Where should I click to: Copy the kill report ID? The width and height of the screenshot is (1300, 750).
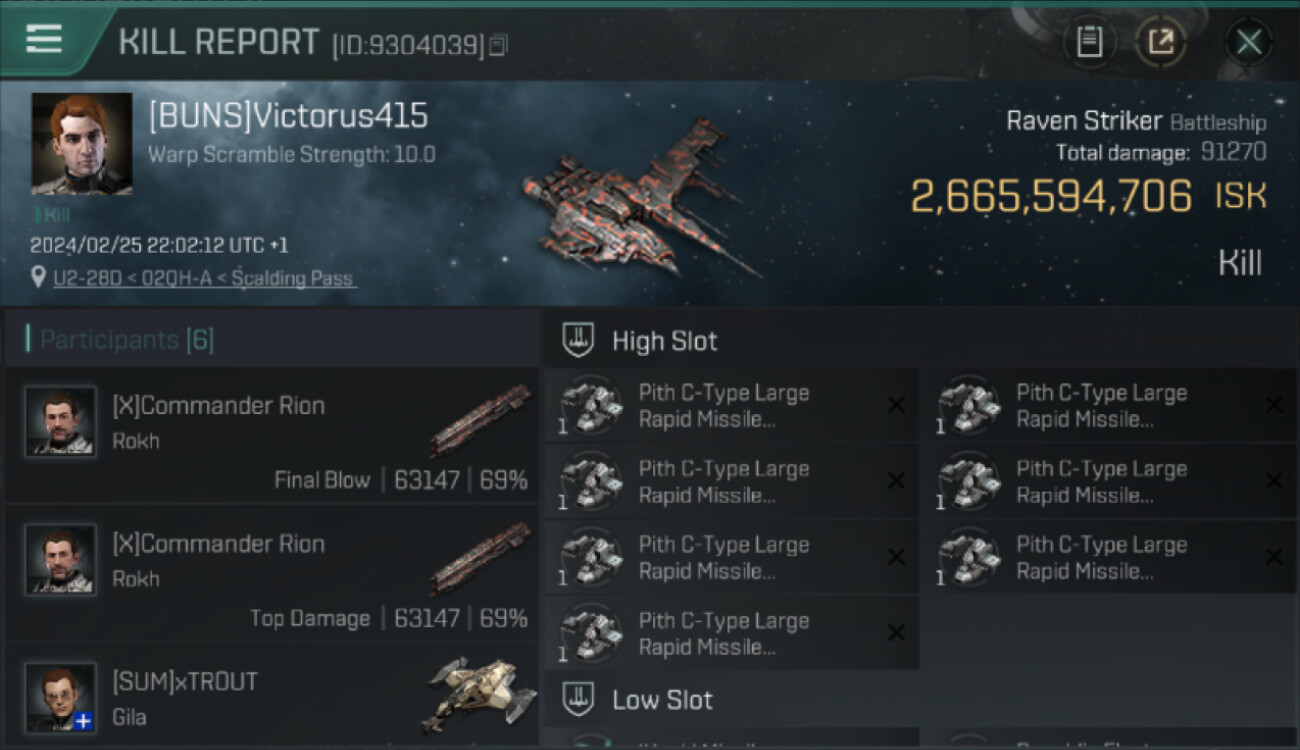point(497,45)
